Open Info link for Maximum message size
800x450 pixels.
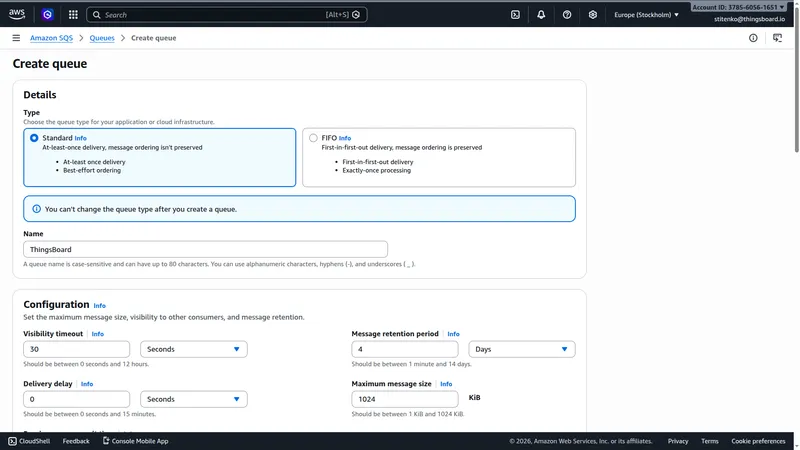tap(446, 384)
